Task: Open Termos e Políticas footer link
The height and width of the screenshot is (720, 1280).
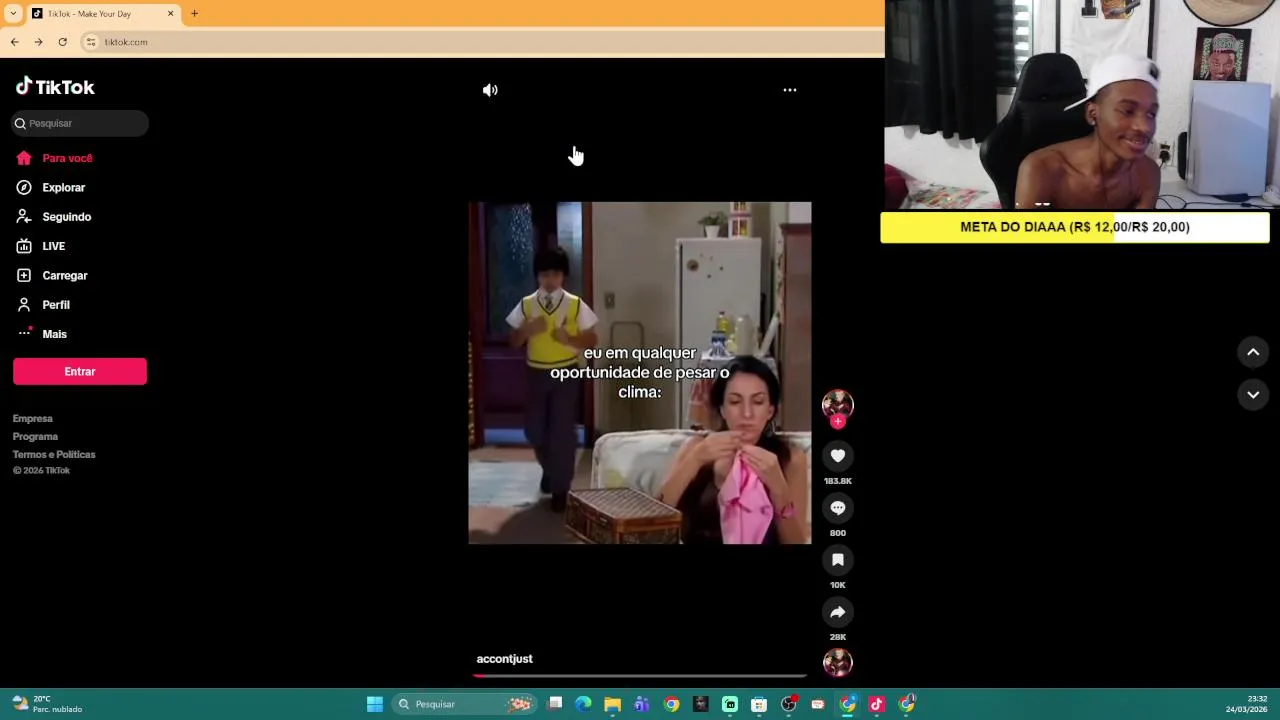Action: click(54, 455)
